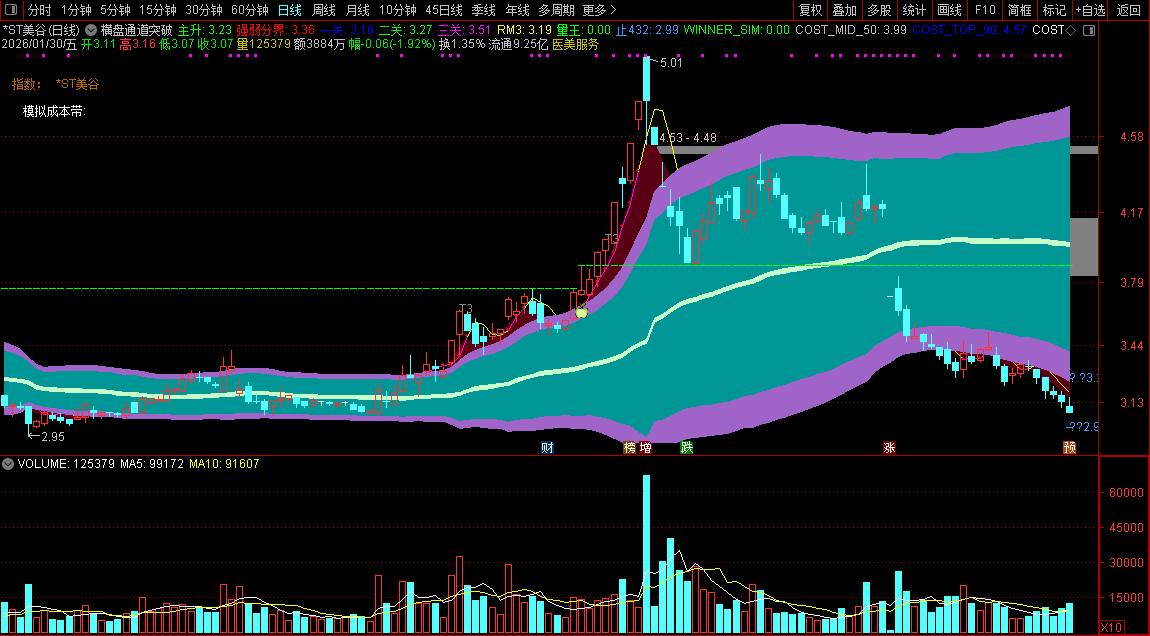Expand the 更多 period menu

coord(599,10)
